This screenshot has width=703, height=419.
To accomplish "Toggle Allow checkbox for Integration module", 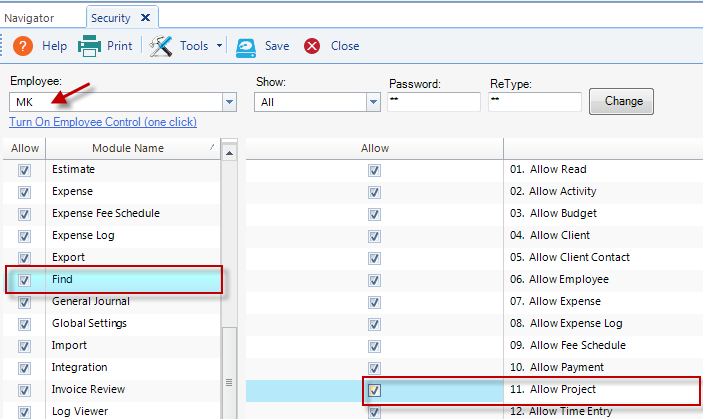I will (24, 368).
